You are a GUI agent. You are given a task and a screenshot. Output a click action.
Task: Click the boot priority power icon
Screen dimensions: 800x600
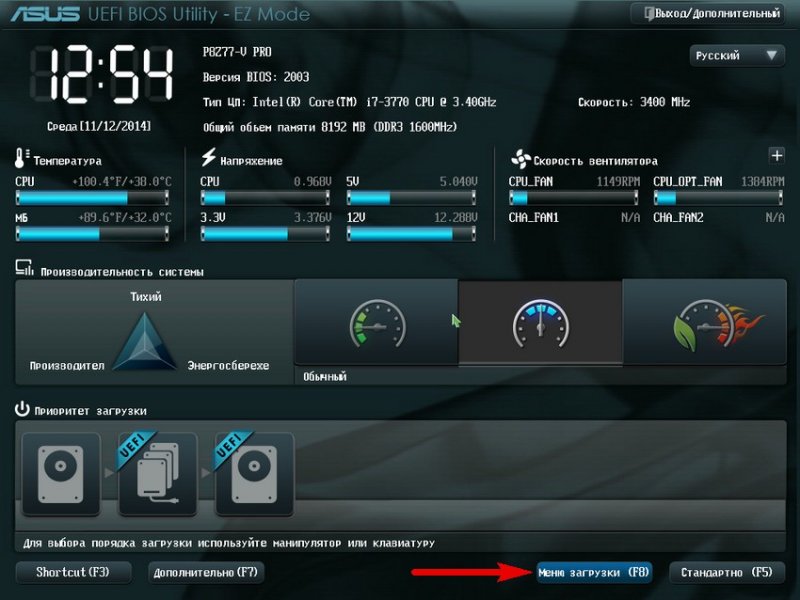(22, 409)
